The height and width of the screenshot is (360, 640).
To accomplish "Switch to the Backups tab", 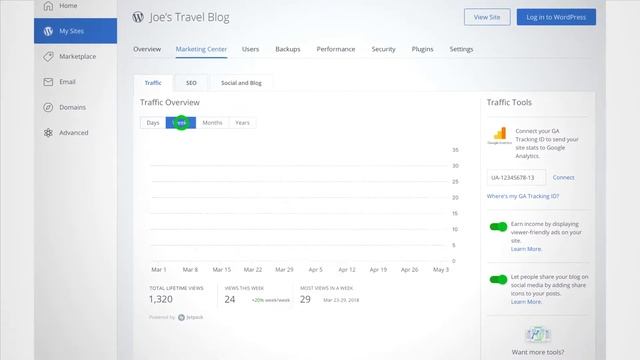I will pyautogui.click(x=288, y=49).
